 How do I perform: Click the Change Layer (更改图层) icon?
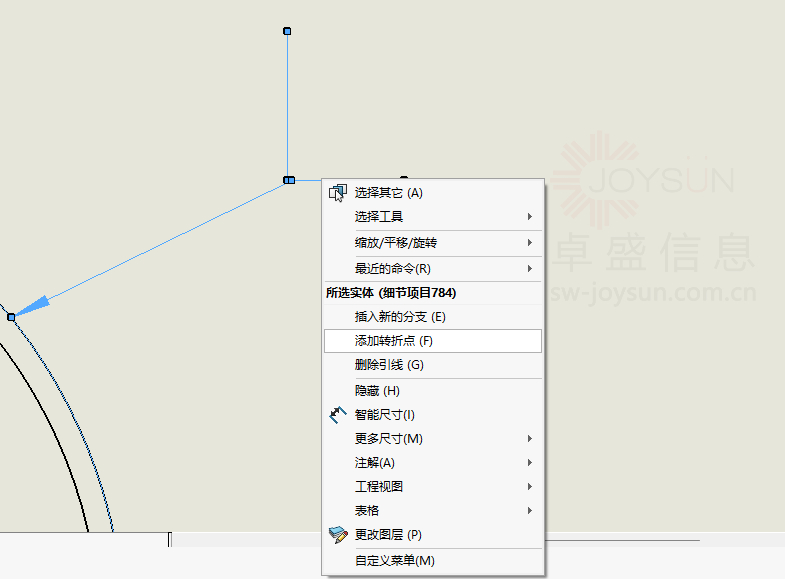click(x=337, y=535)
